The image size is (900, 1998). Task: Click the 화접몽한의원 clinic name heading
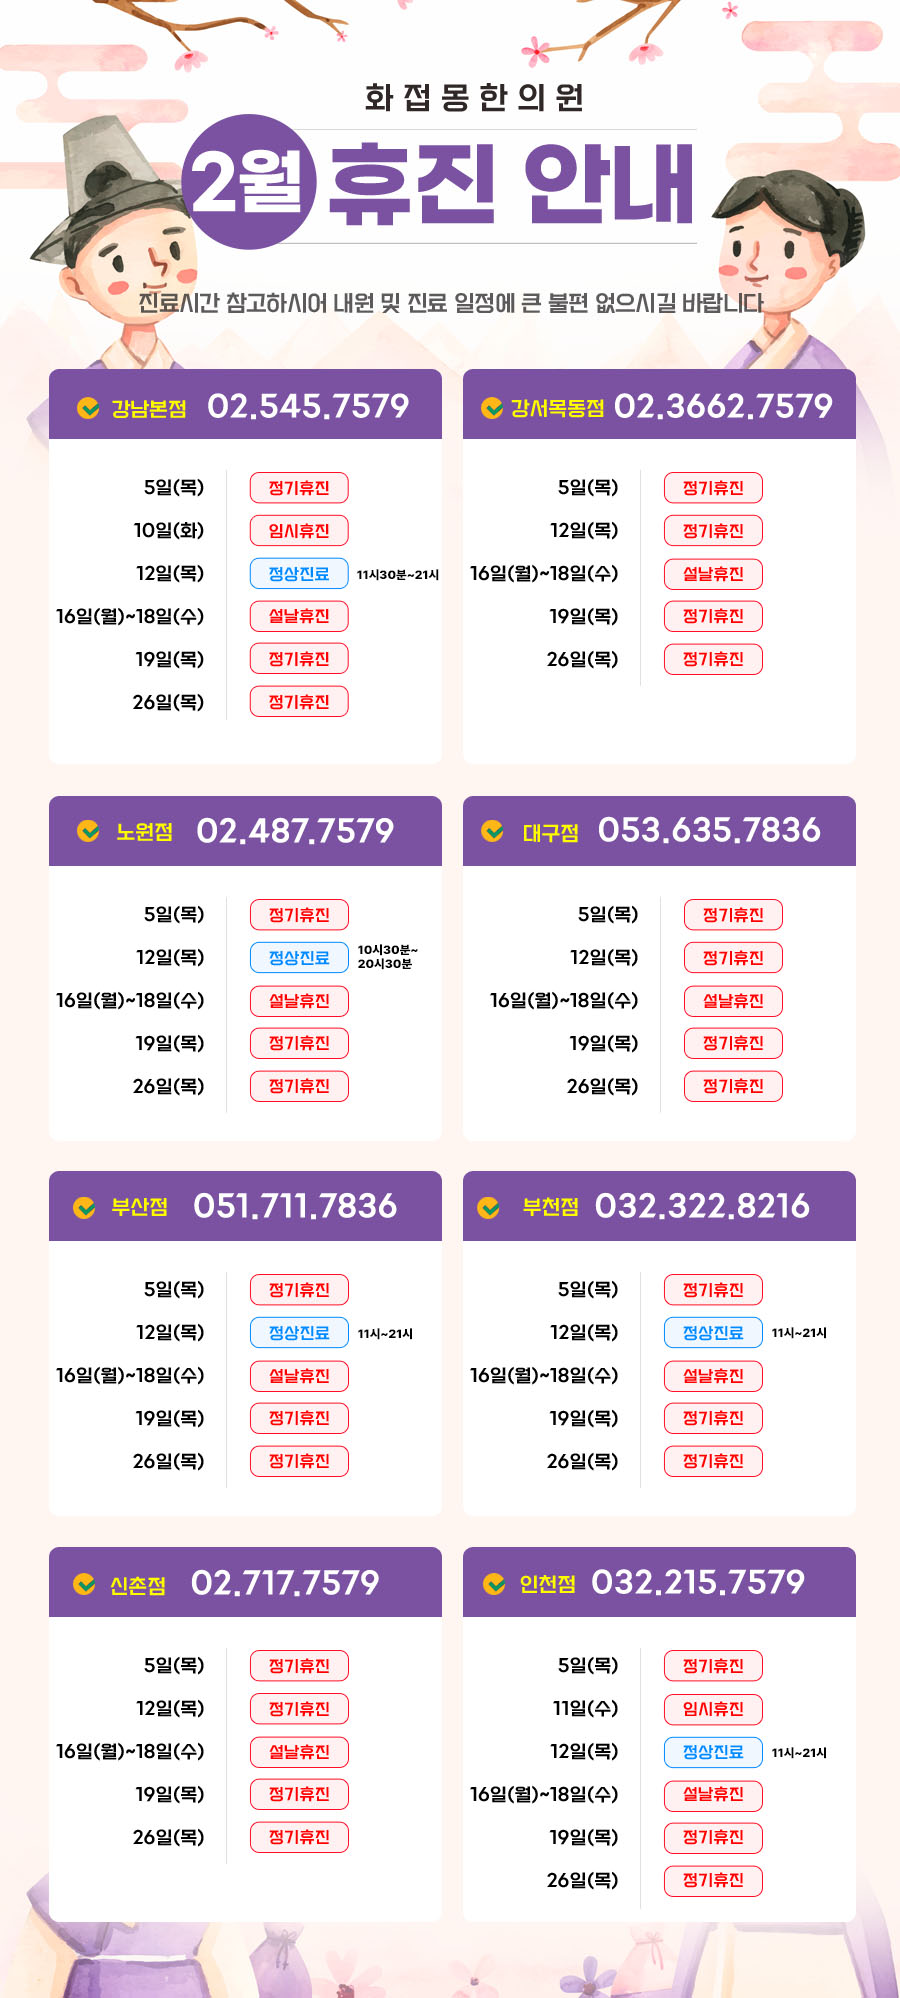click(474, 98)
